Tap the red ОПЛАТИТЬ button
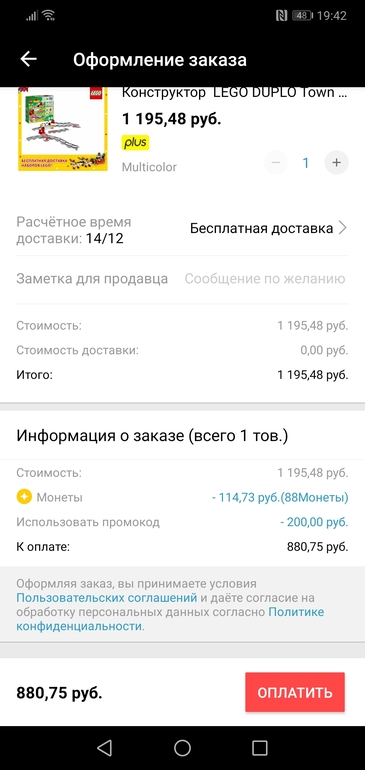Image resolution: width=365 pixels, height=770 pixels. coord(295,692)
